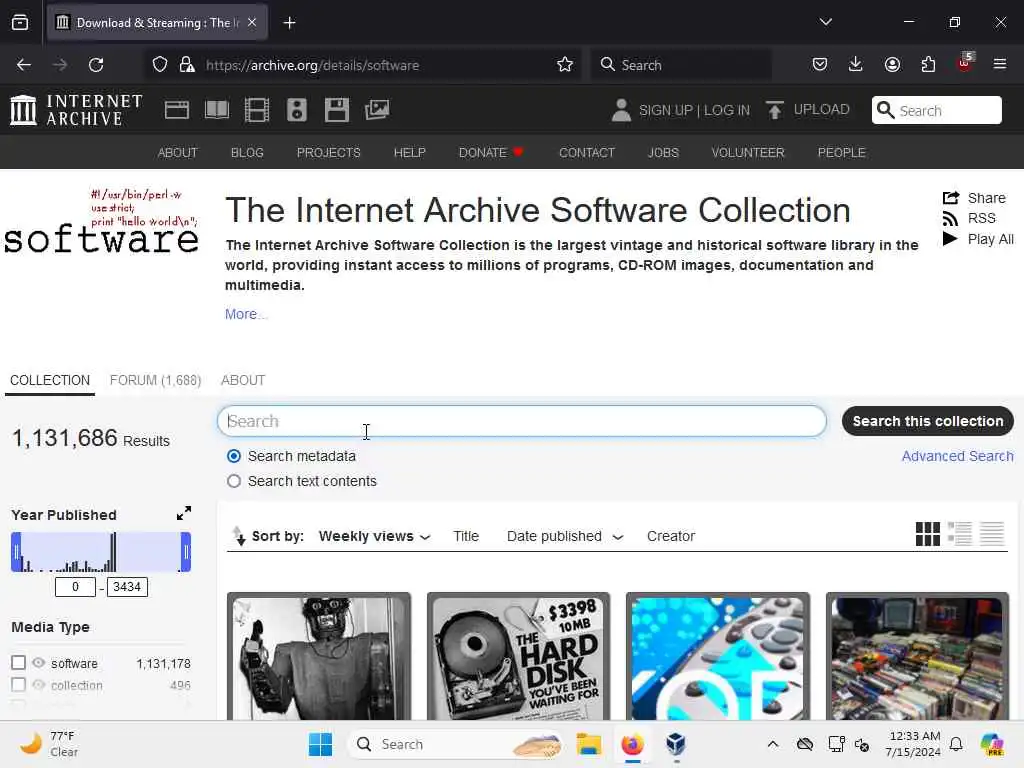Open the Software floppy disk icon
The height and width of the screenshot is (768, 1024).
(x=337, y=110)
